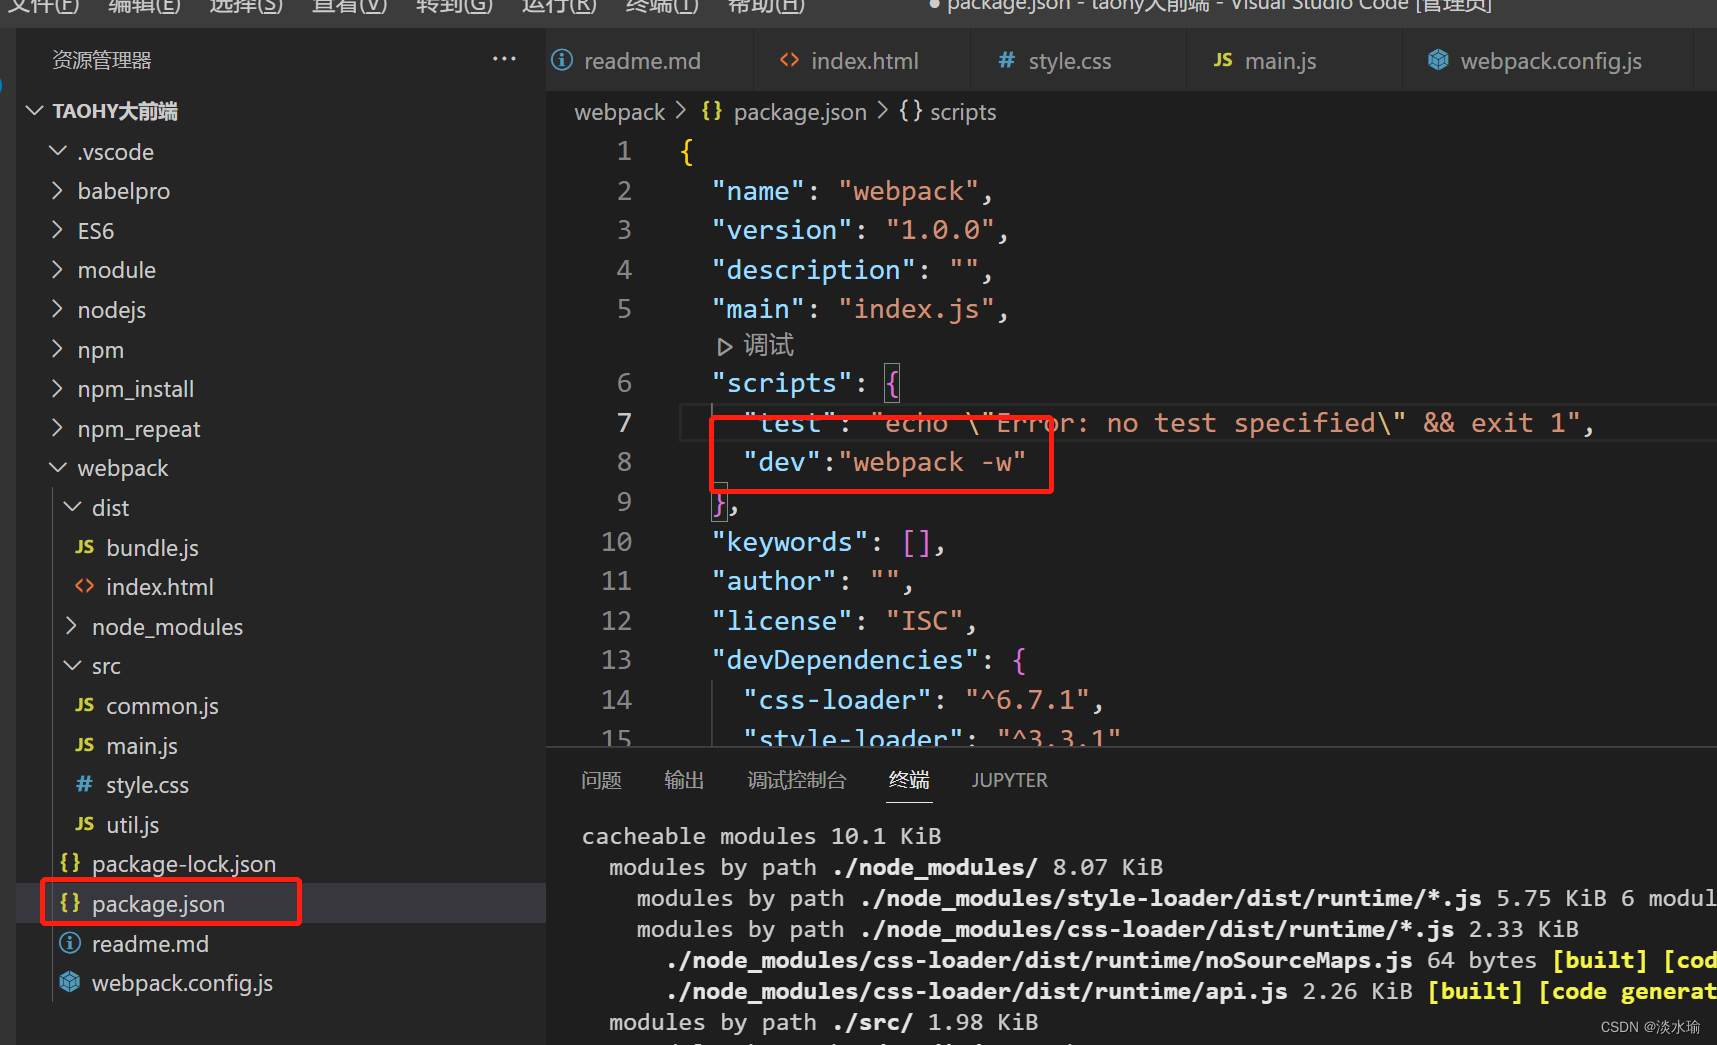Click braces icon in scripts breadcrumb
Viewport: 1717px width, 1045px height.
point(910,111)
